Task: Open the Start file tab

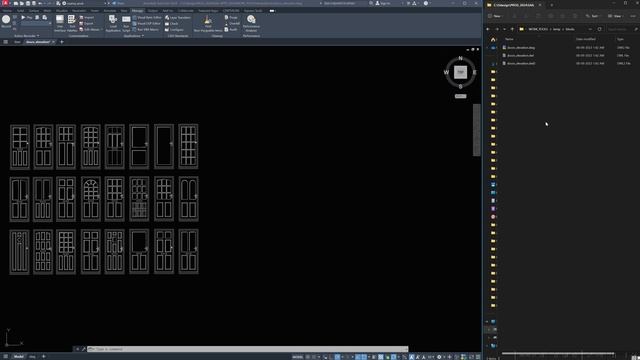Action: coord(17,42)
